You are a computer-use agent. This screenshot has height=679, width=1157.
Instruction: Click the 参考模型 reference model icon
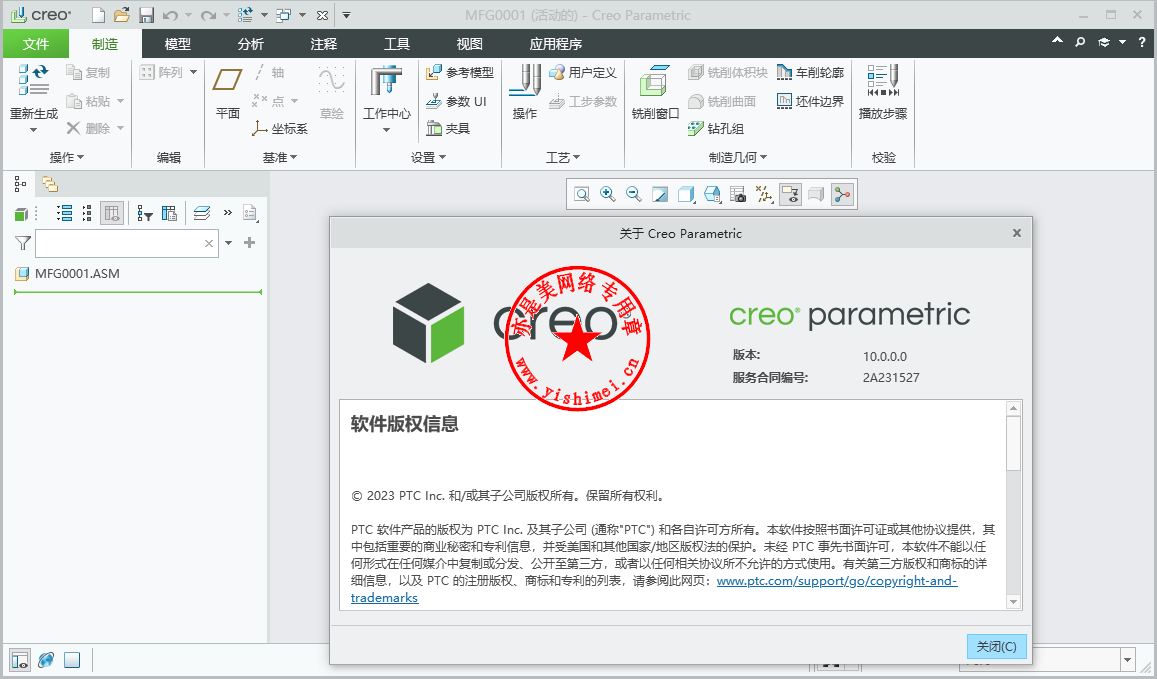[x=460, y=72]
